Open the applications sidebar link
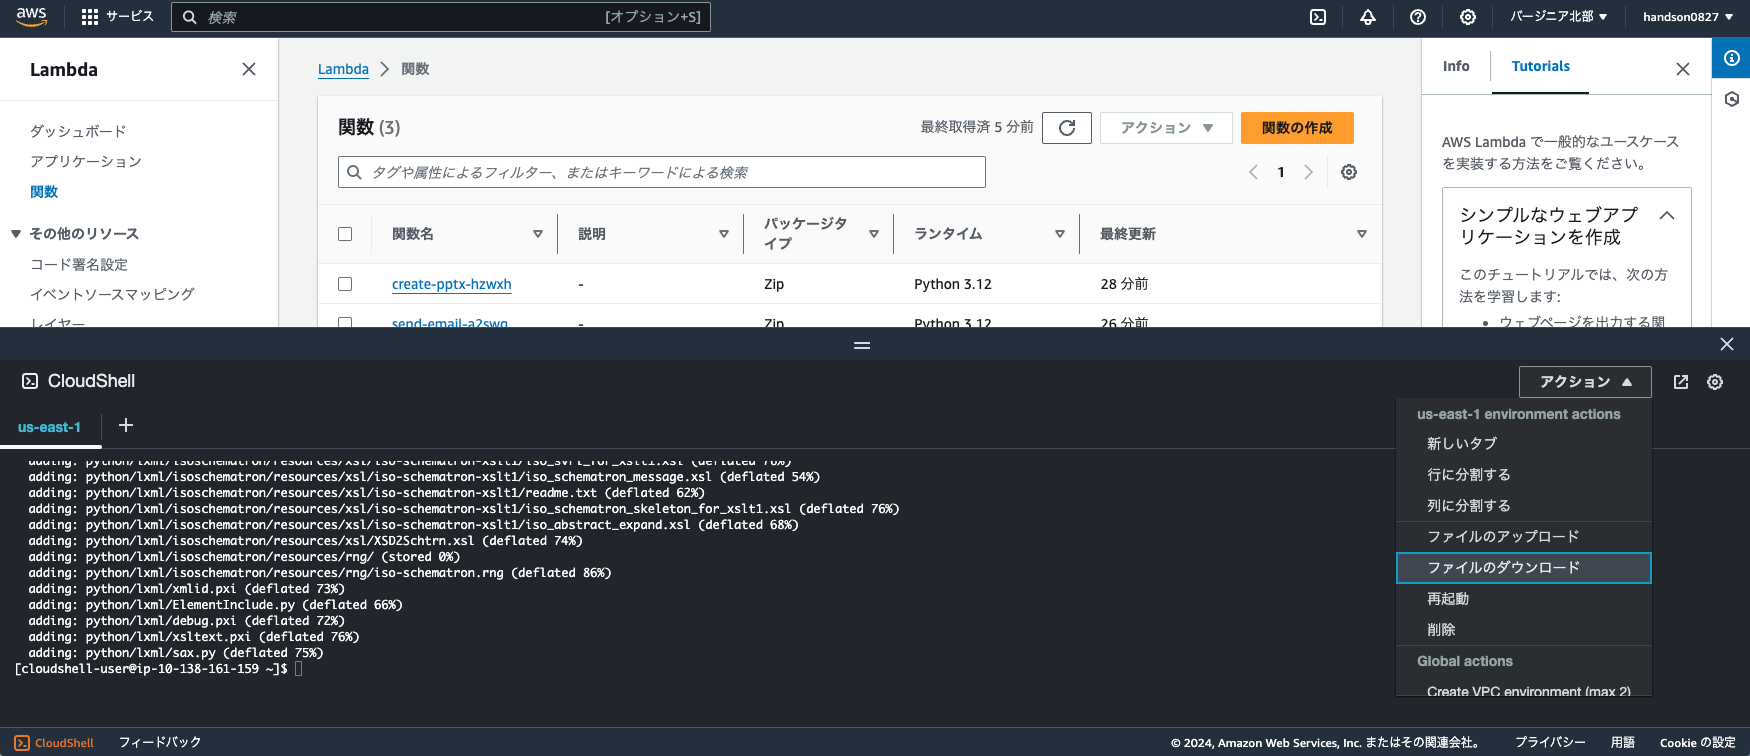Viewport: 1750px width, 756px height. pos(86,161)
